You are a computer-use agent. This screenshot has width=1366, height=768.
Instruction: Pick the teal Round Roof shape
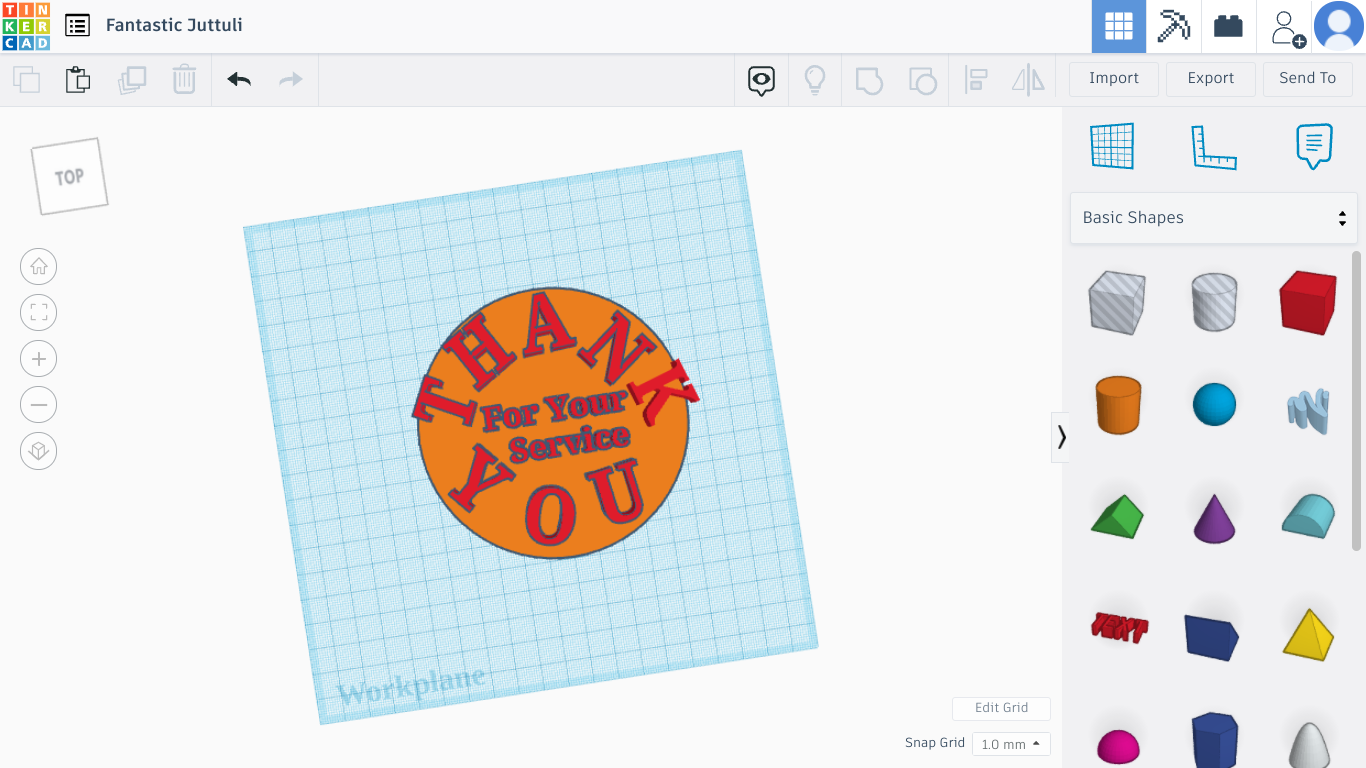pyautogui.click(x=1308, y=515)
